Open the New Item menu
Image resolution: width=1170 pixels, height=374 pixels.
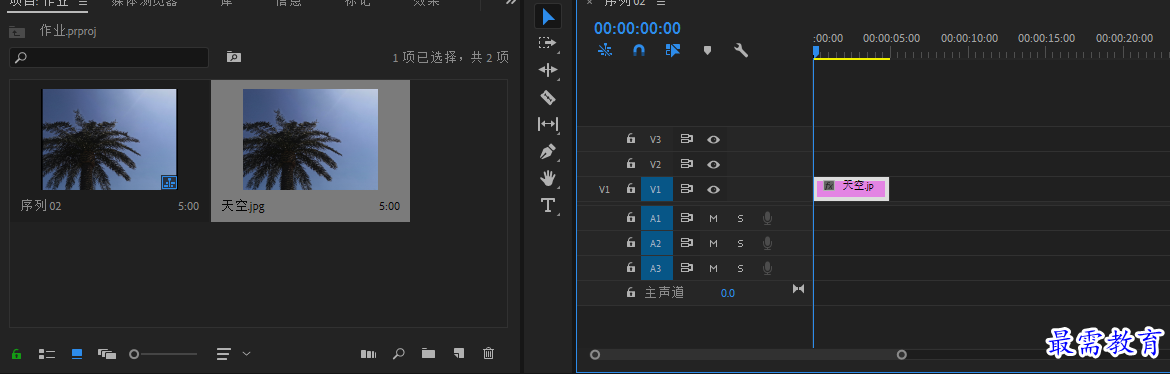459,354
